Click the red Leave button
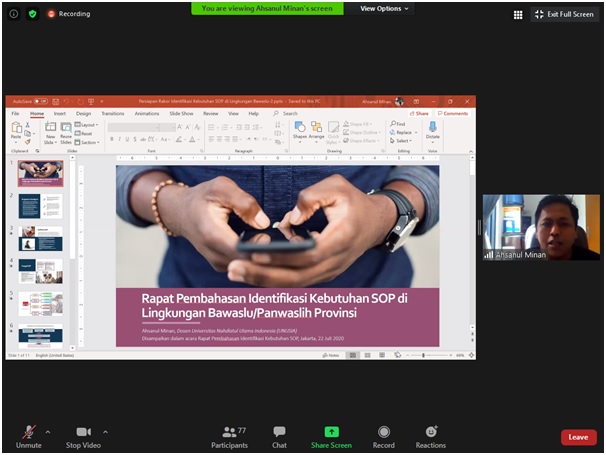Screen dimensions: 606x455 tap(578, 437)
